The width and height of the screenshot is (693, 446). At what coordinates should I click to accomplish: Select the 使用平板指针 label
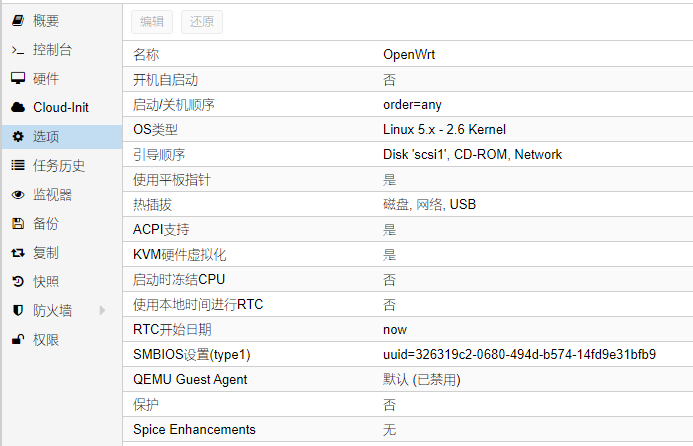tap(171, 179)
